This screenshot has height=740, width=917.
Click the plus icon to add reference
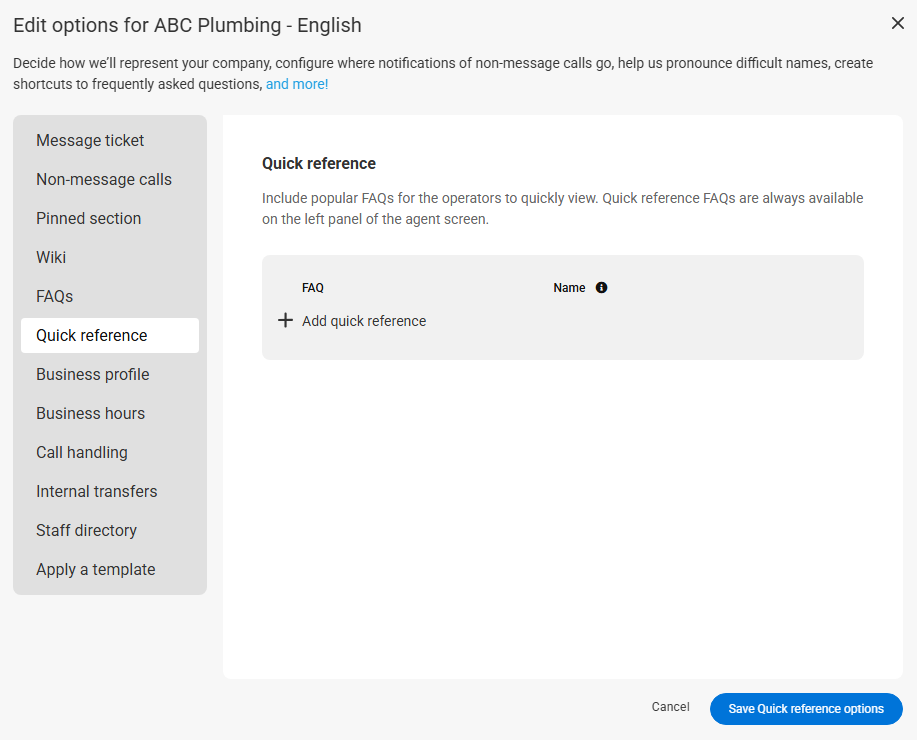[x=285, y=321]
